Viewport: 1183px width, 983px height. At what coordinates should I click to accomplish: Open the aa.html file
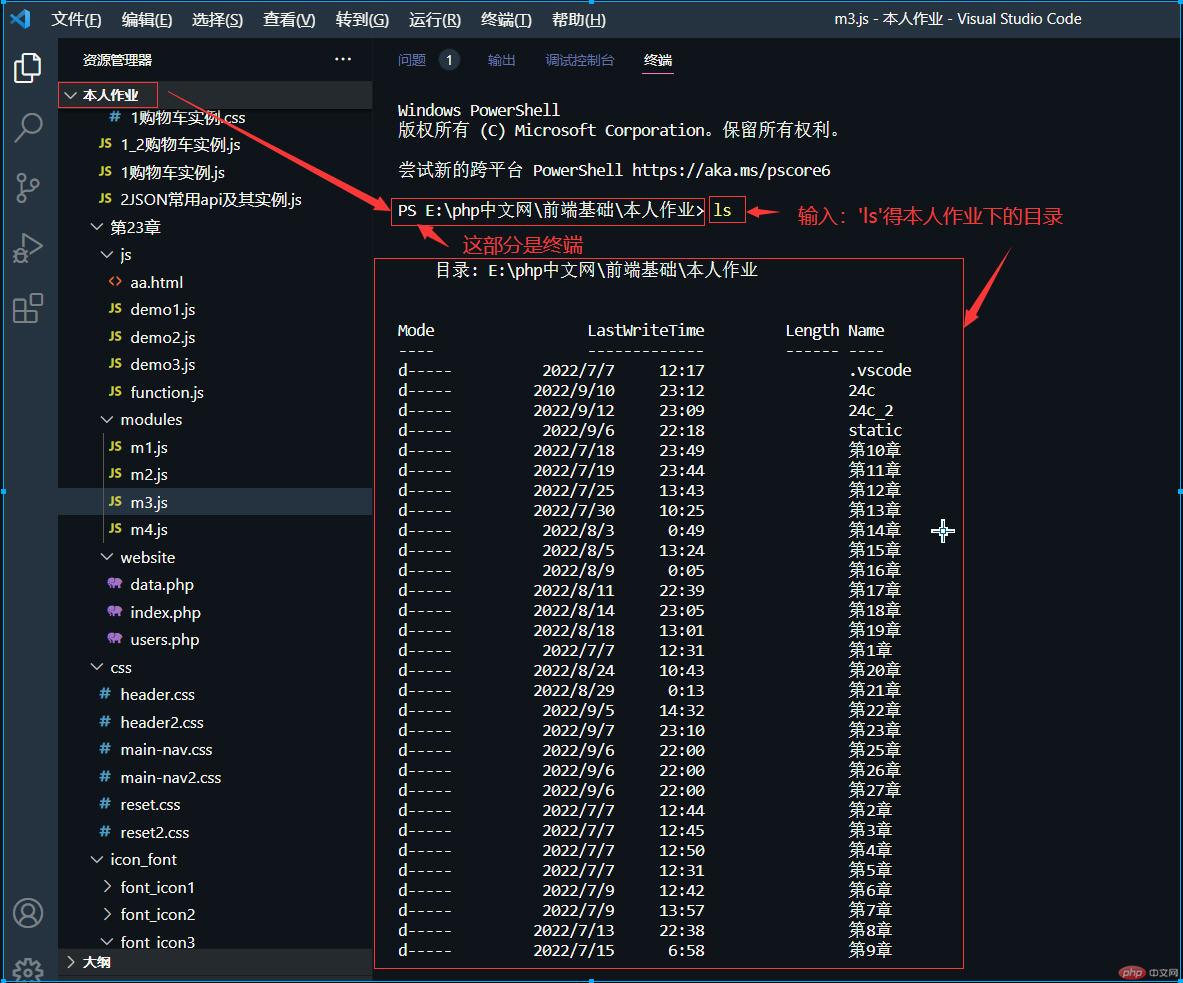pos(156,282)
